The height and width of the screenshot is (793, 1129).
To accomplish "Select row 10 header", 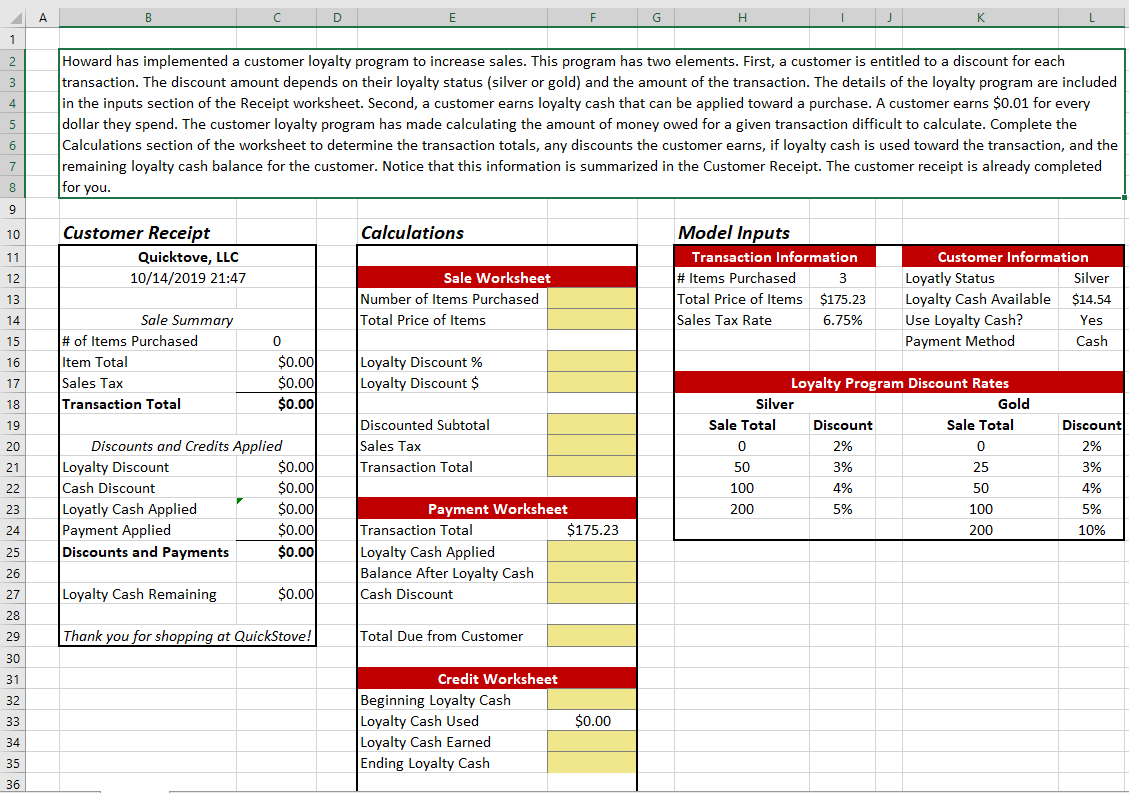I will [x=13, y=234].
